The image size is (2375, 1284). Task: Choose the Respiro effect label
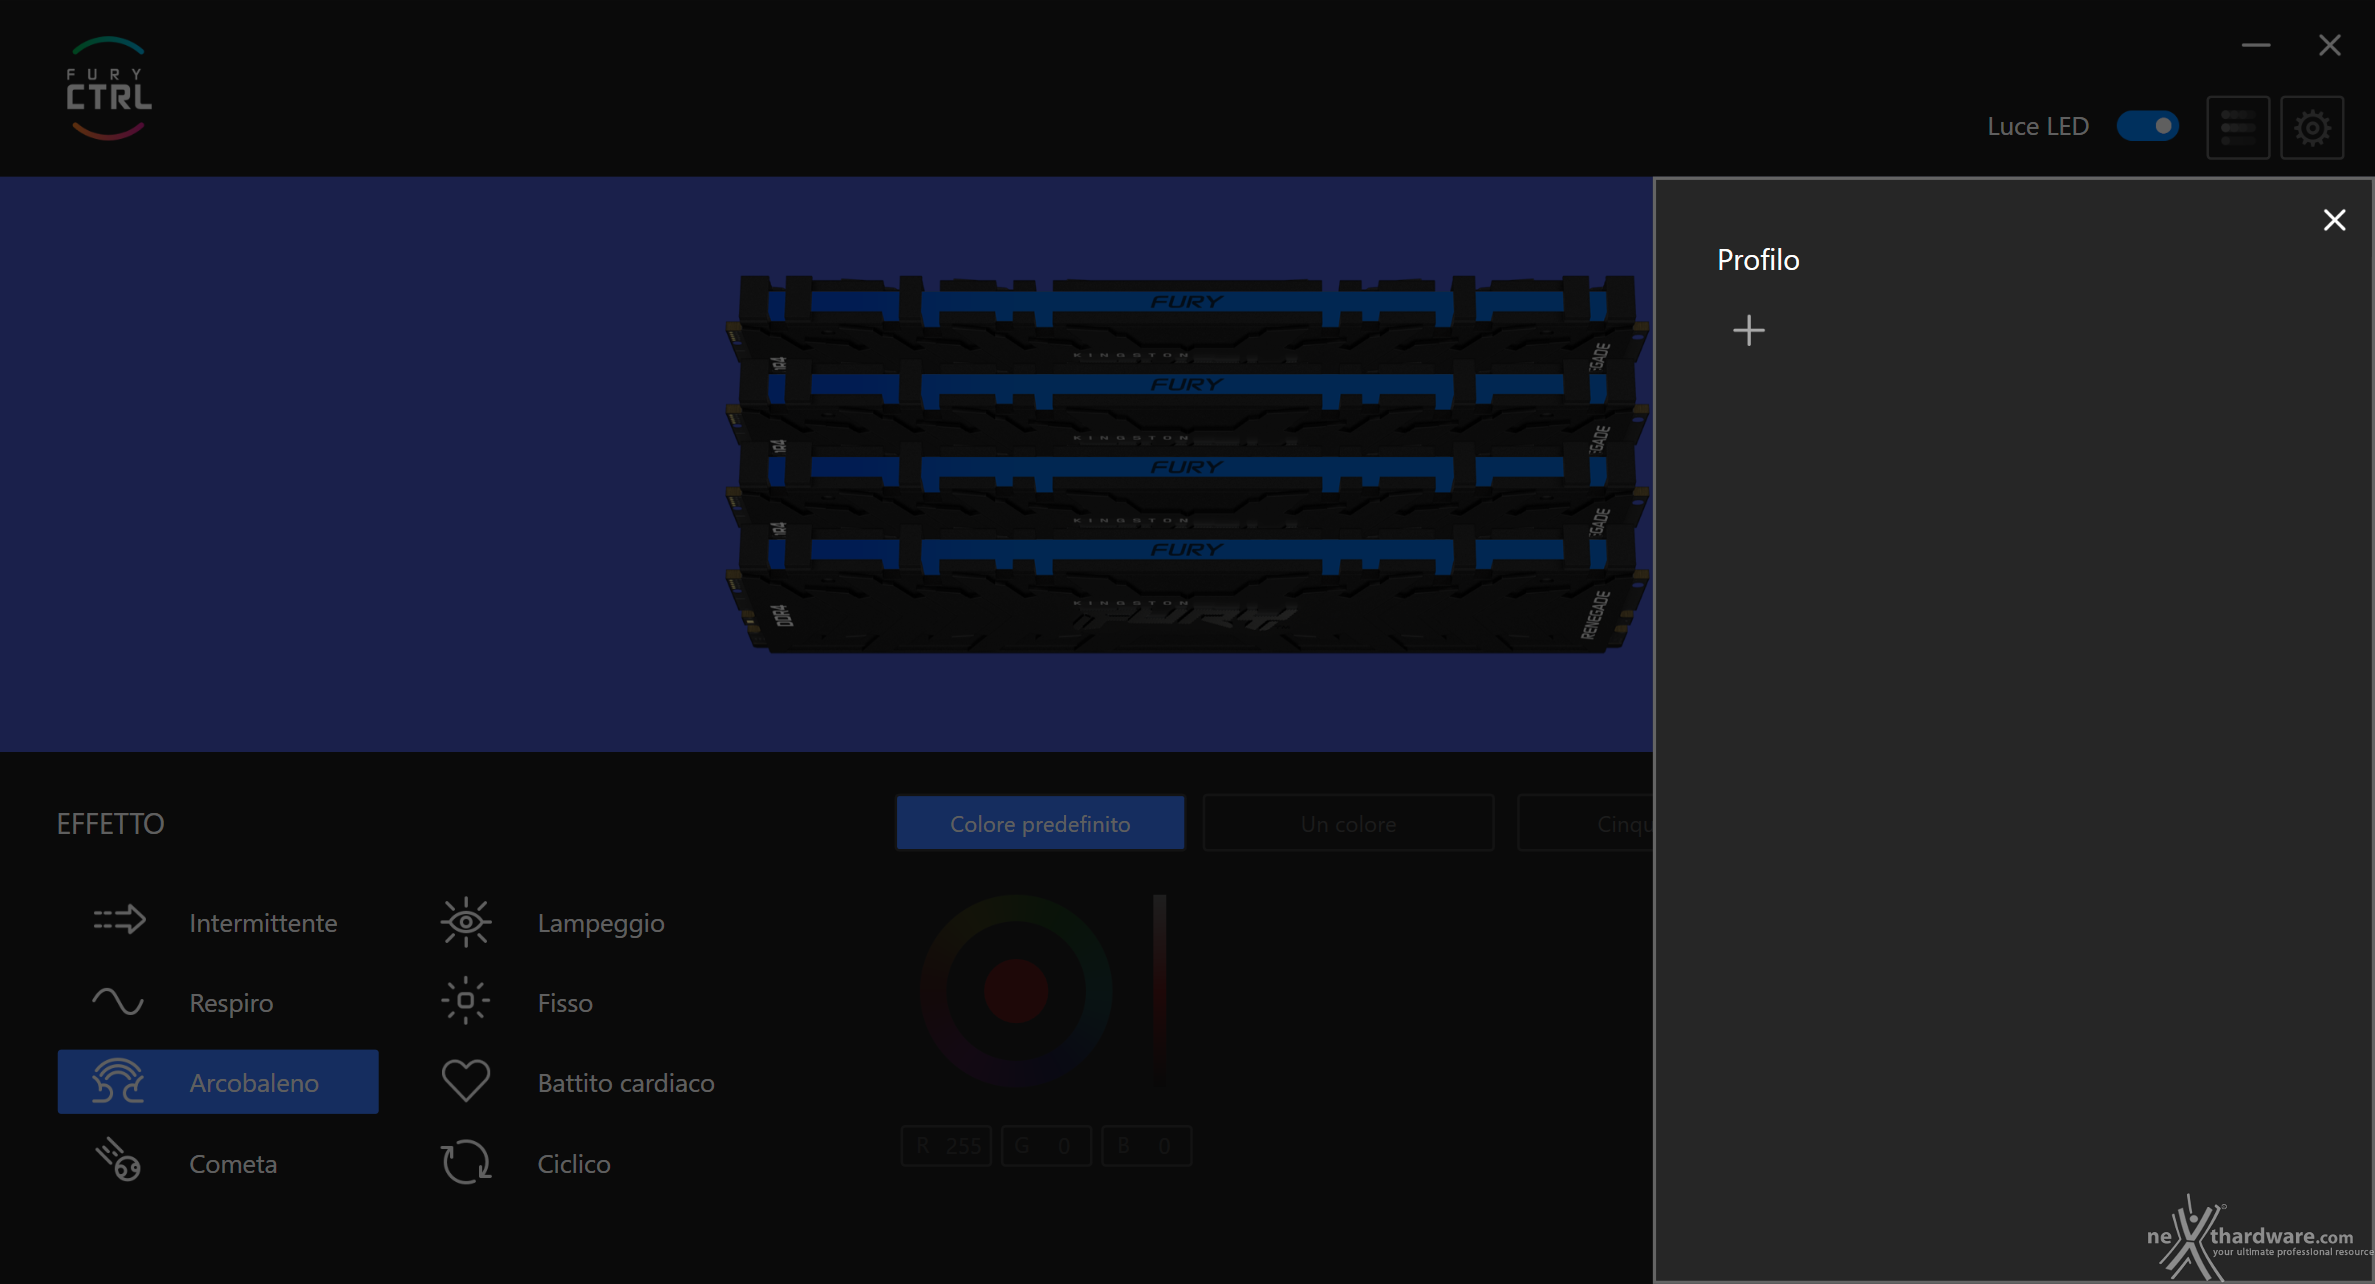231,1002
